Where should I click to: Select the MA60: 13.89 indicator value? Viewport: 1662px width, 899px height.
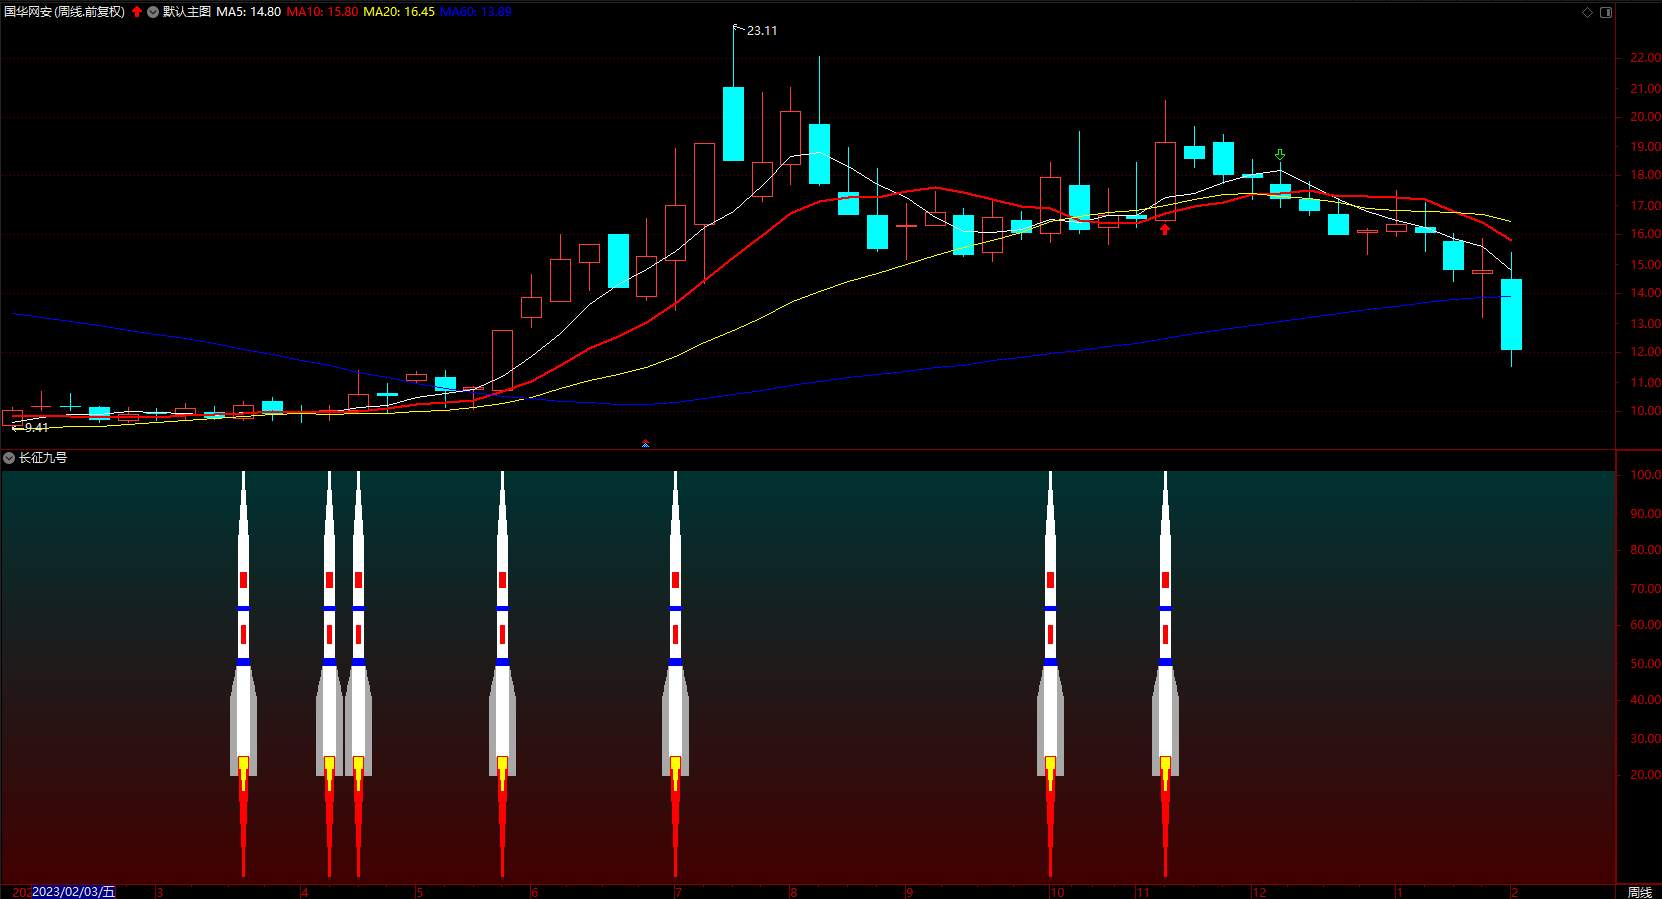coord(476,12)
